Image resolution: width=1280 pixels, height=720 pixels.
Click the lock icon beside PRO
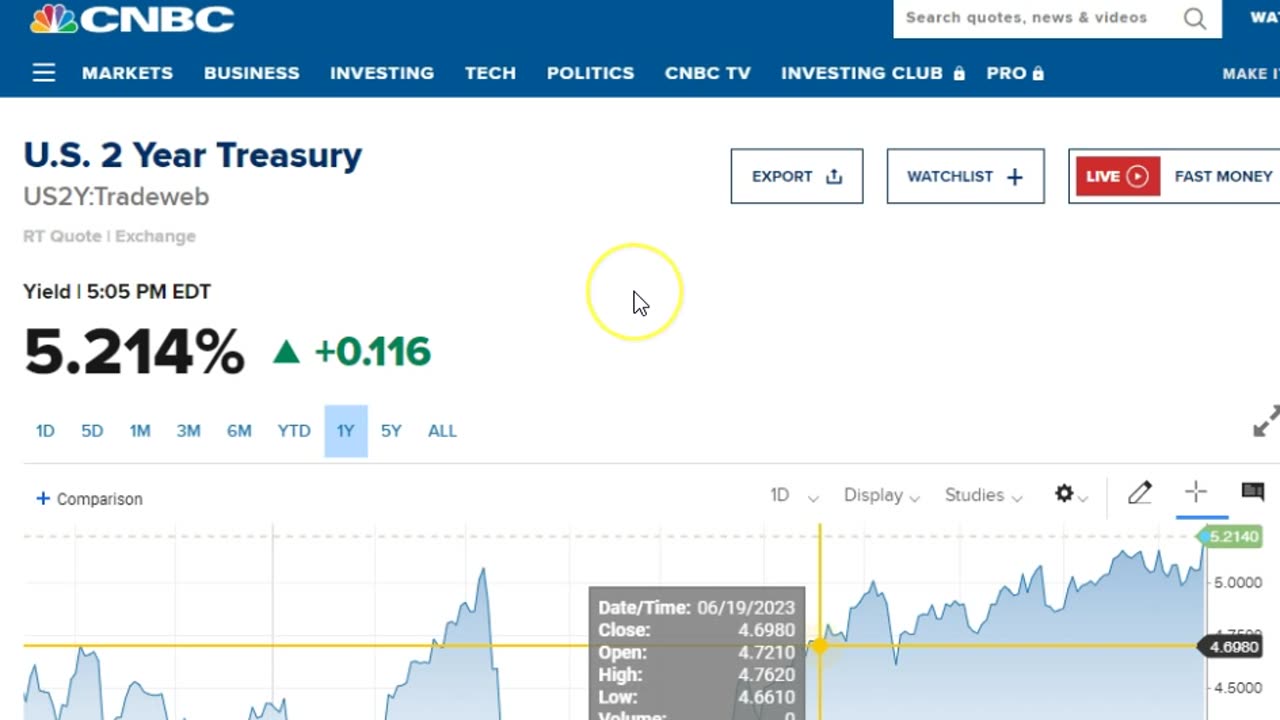(x=1038, y=73)
